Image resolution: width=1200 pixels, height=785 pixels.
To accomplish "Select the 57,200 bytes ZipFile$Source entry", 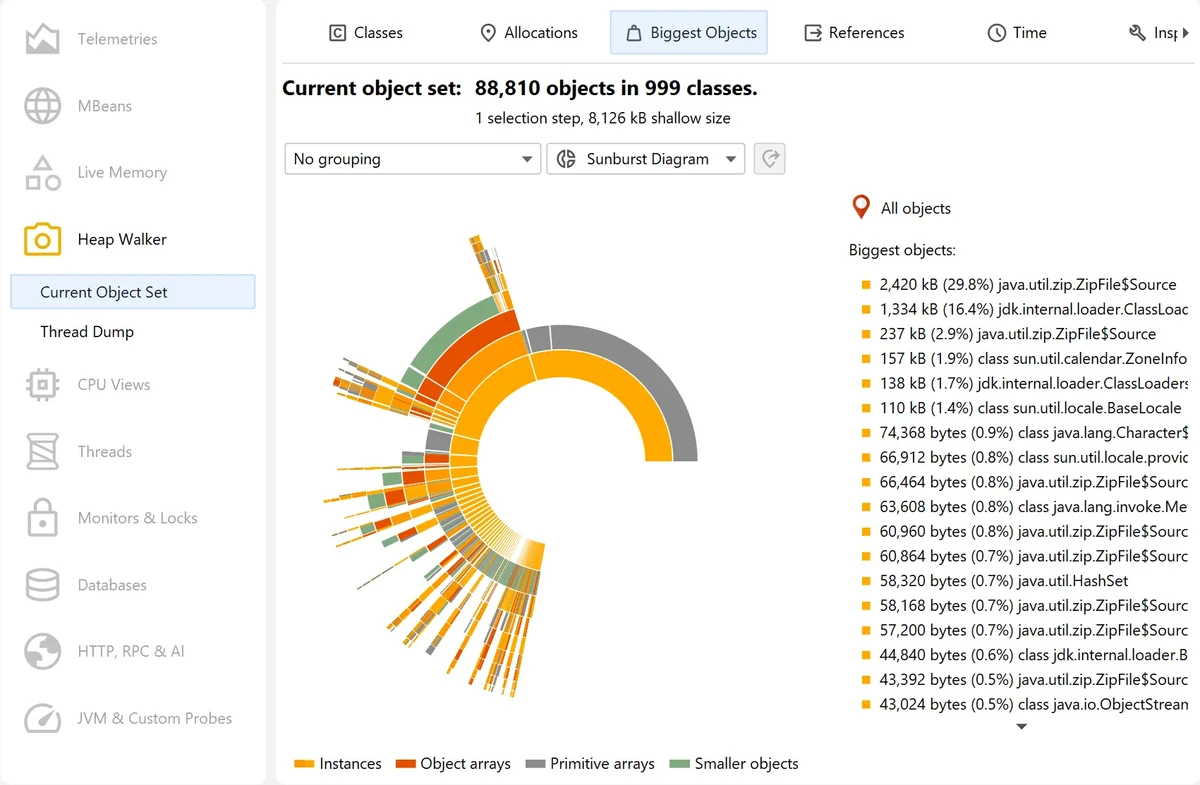I will click(x=1024, y=630).
